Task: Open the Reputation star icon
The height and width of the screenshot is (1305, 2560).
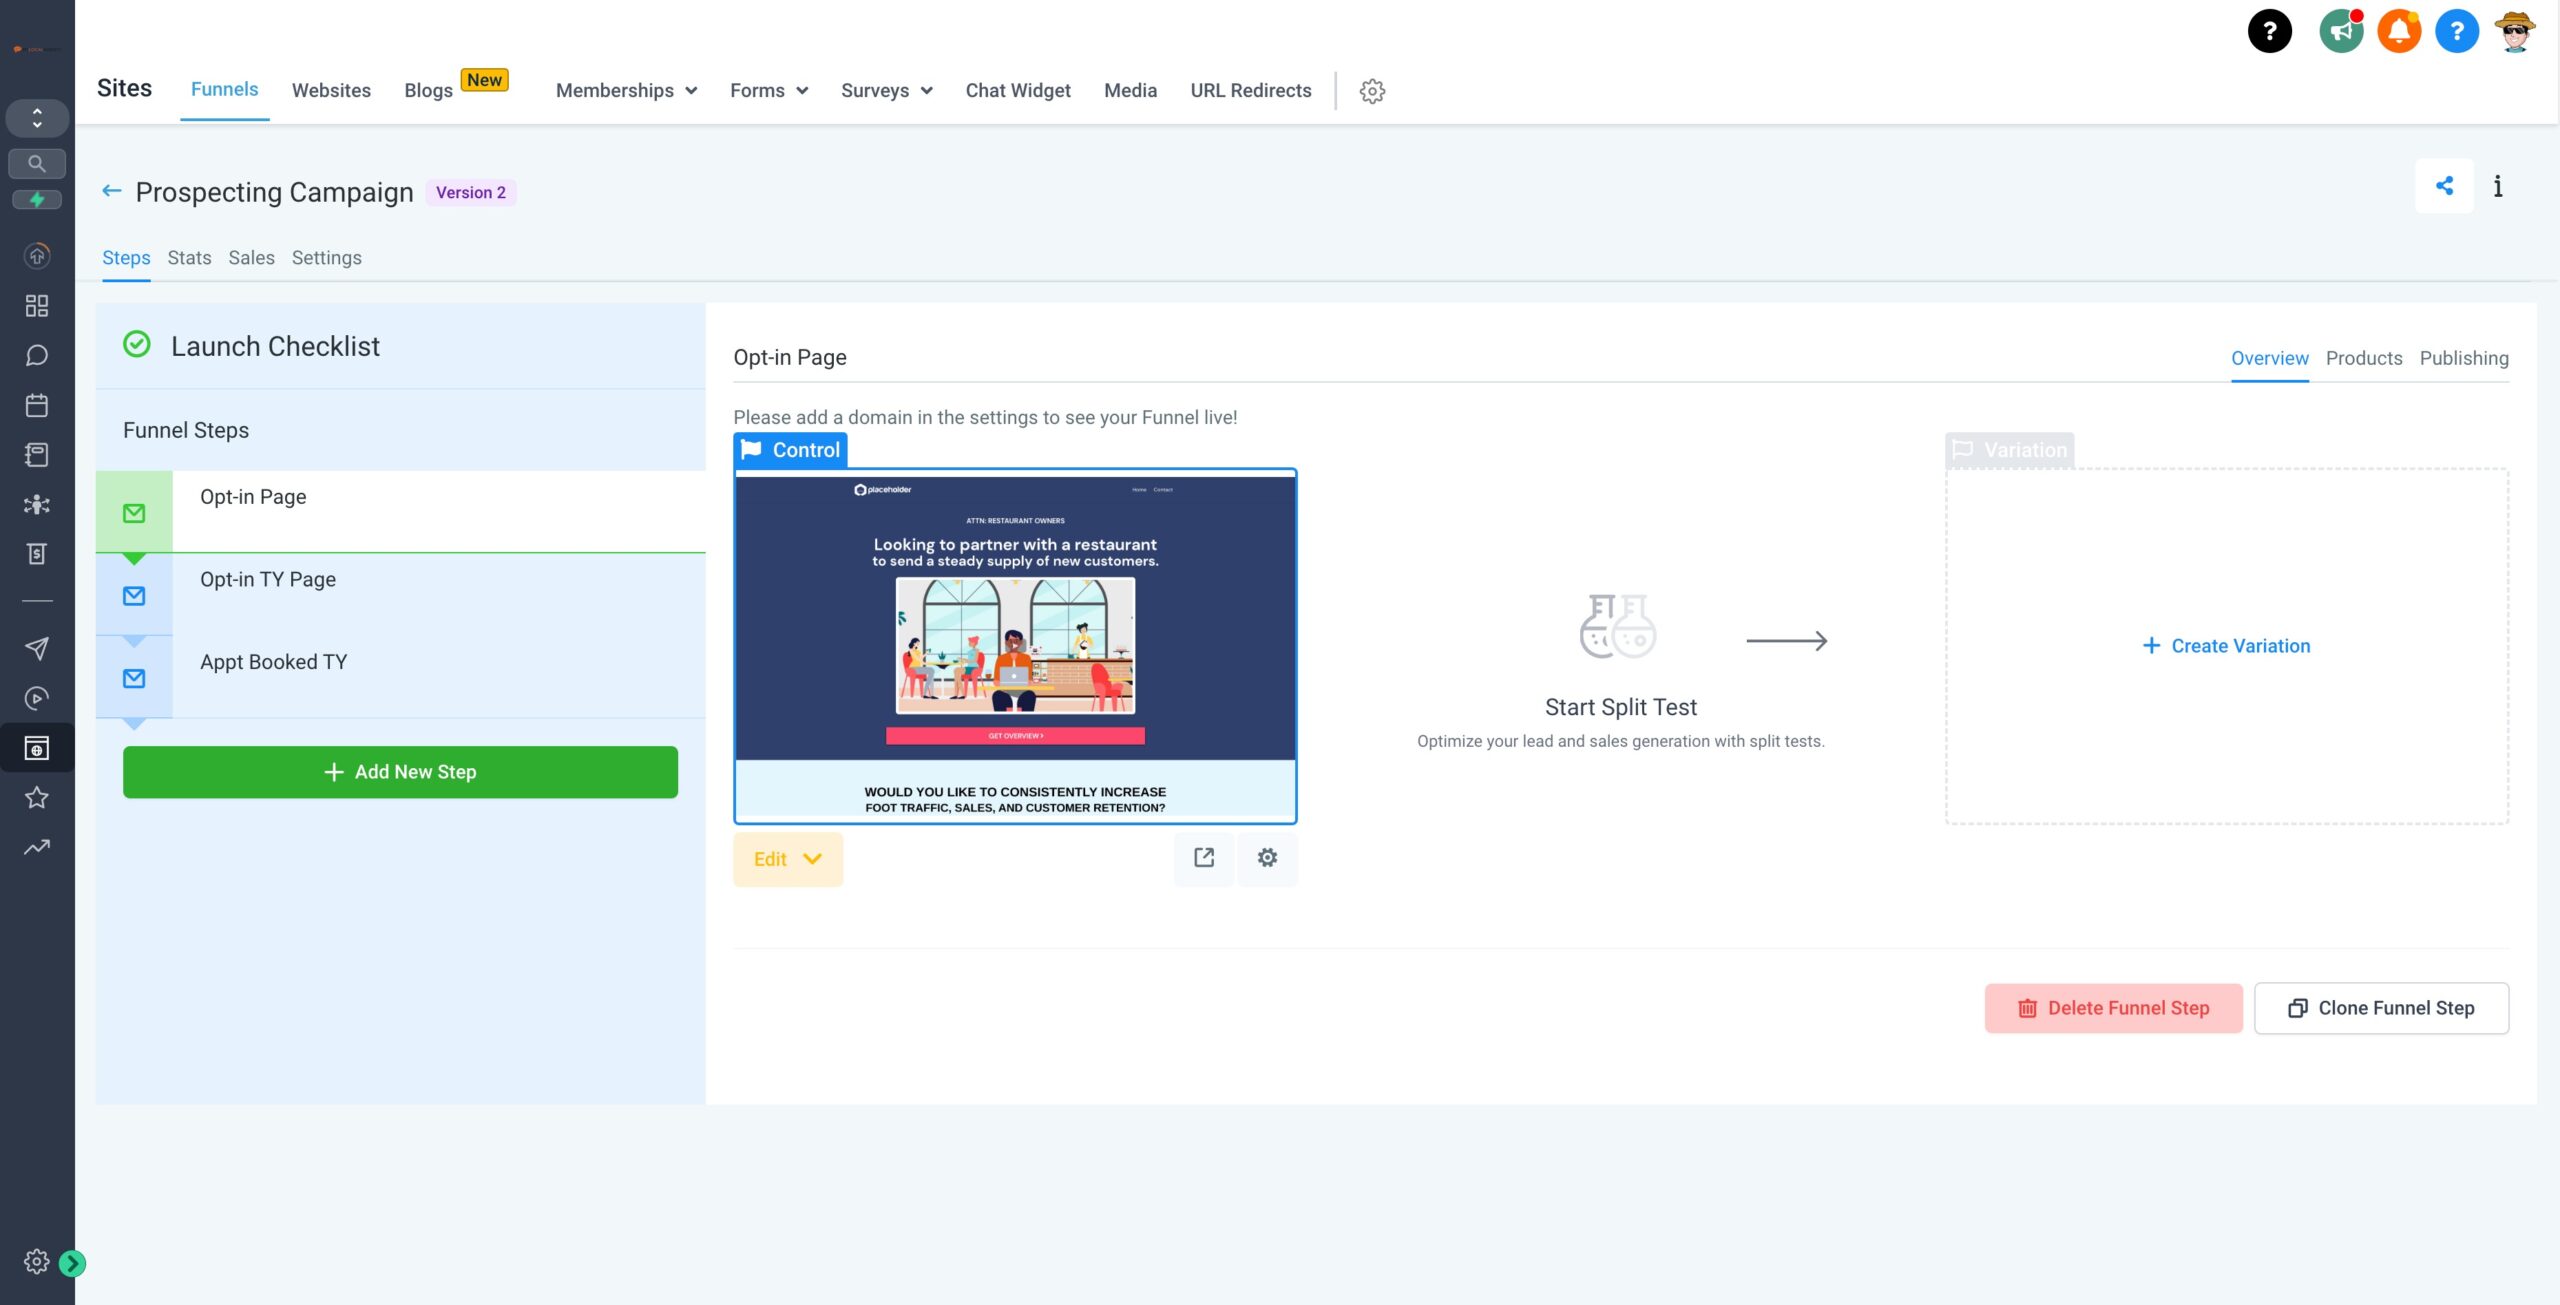Action: click(x=37, y=797)
